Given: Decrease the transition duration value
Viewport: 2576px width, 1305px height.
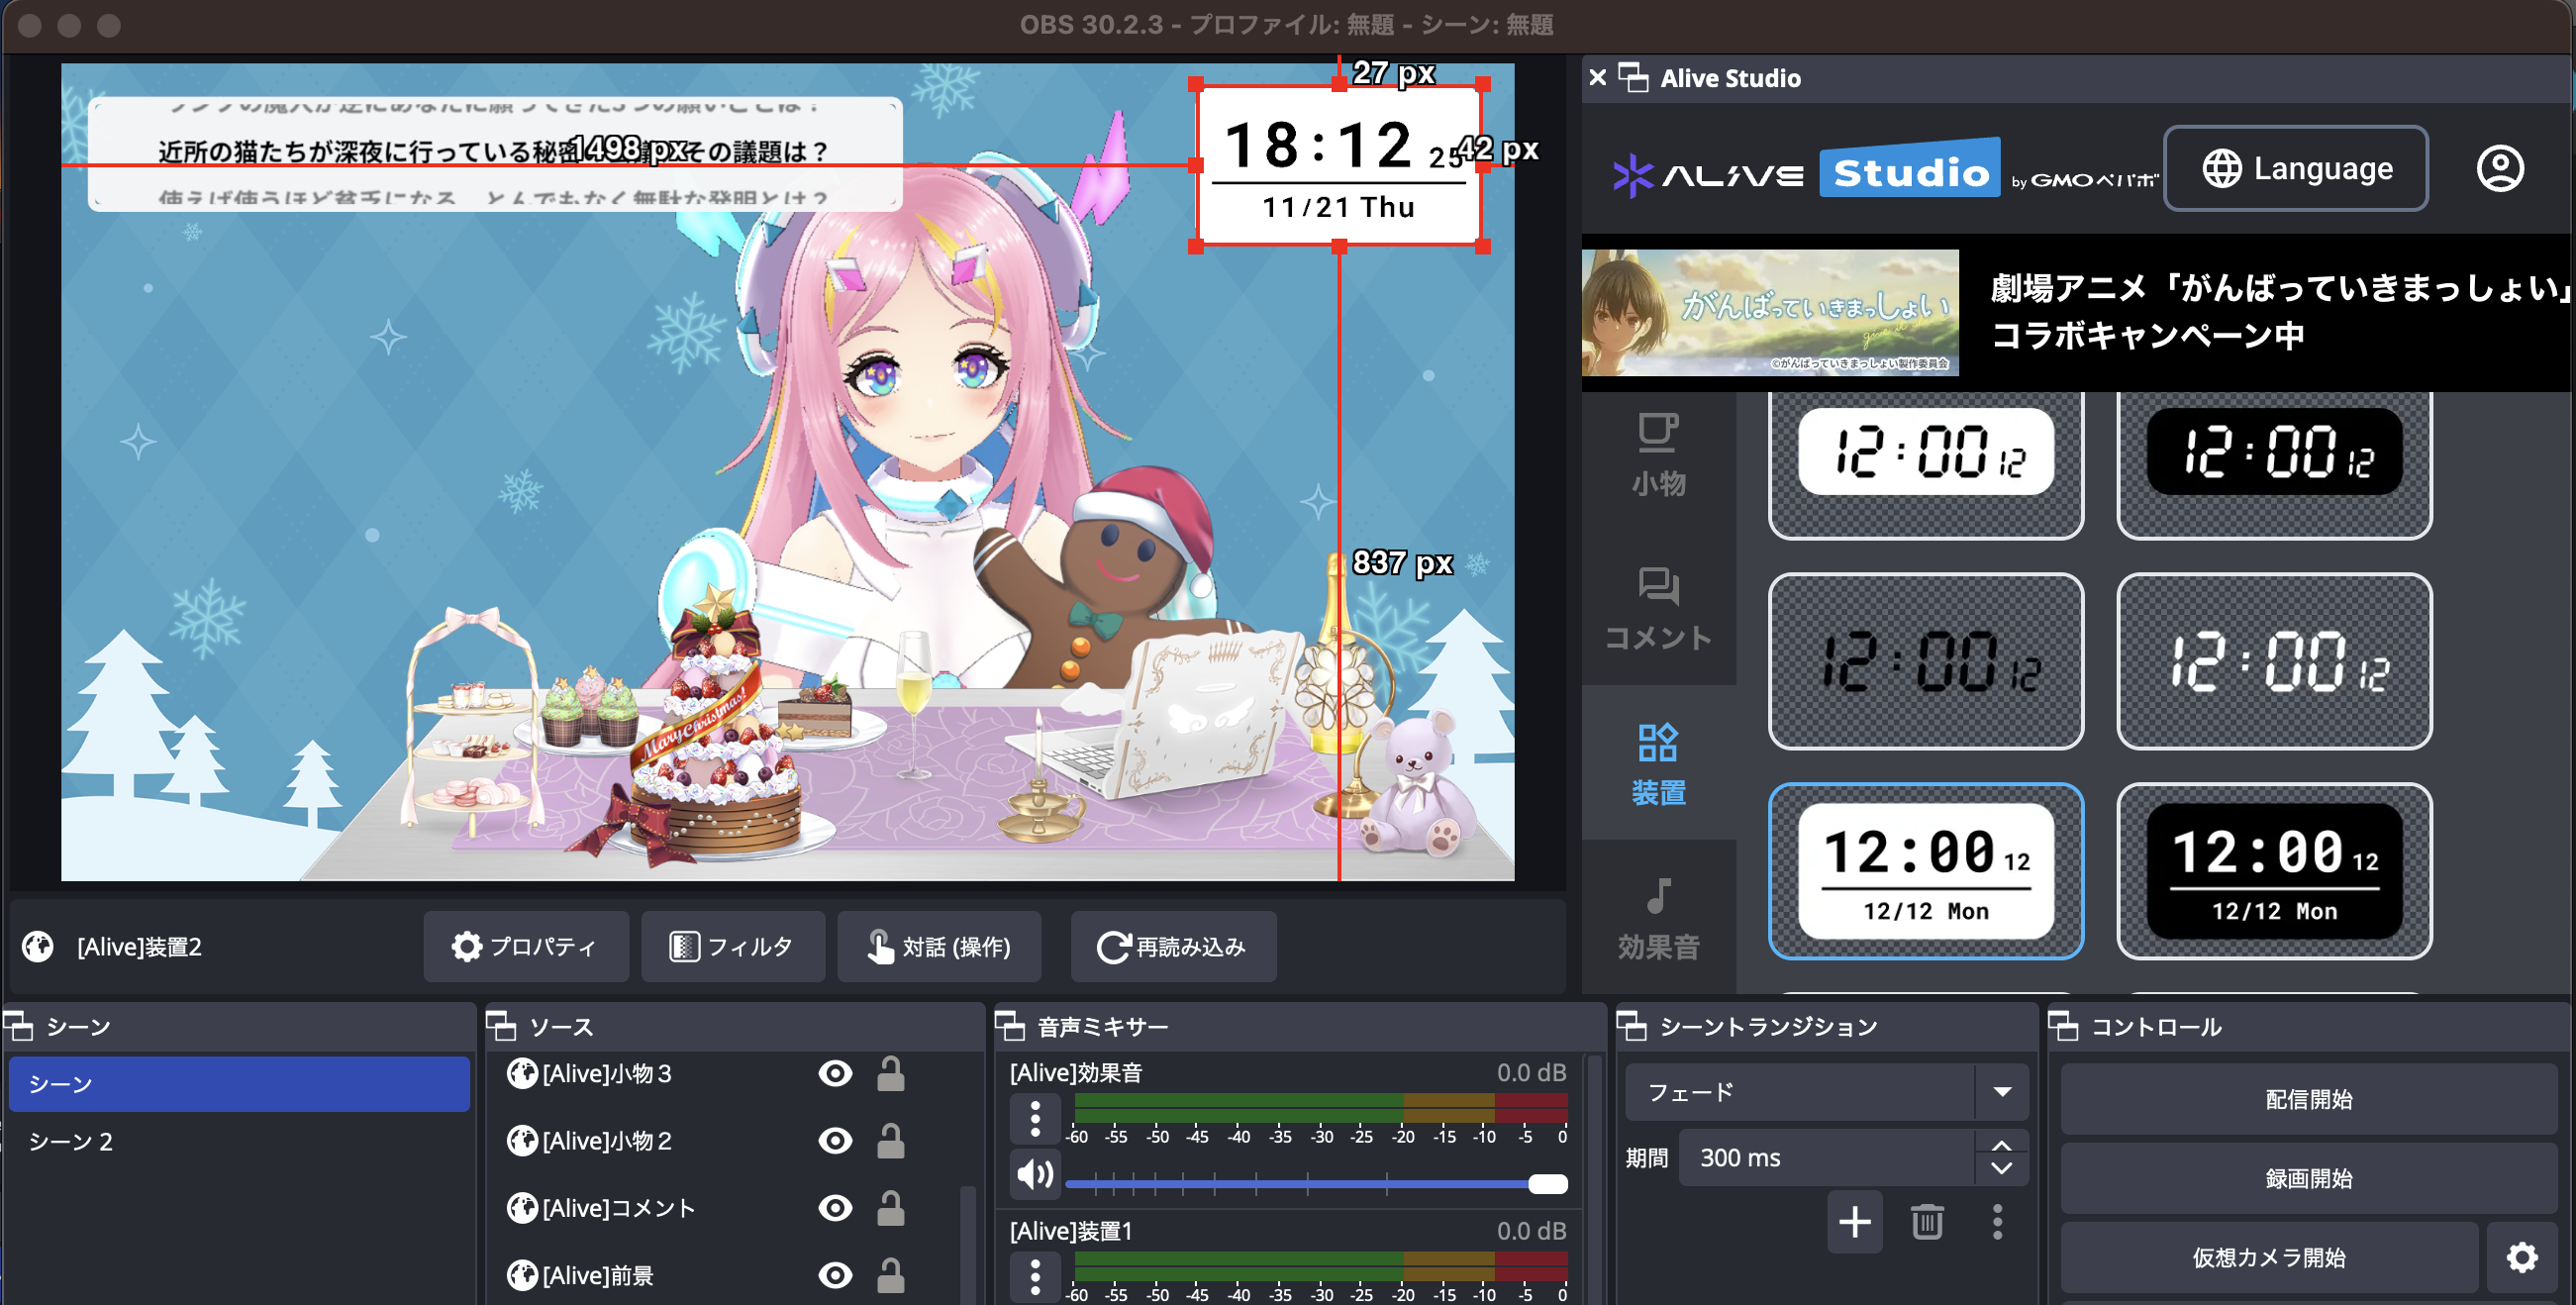Looking at the screenshot, I should click(2001, 1169).
